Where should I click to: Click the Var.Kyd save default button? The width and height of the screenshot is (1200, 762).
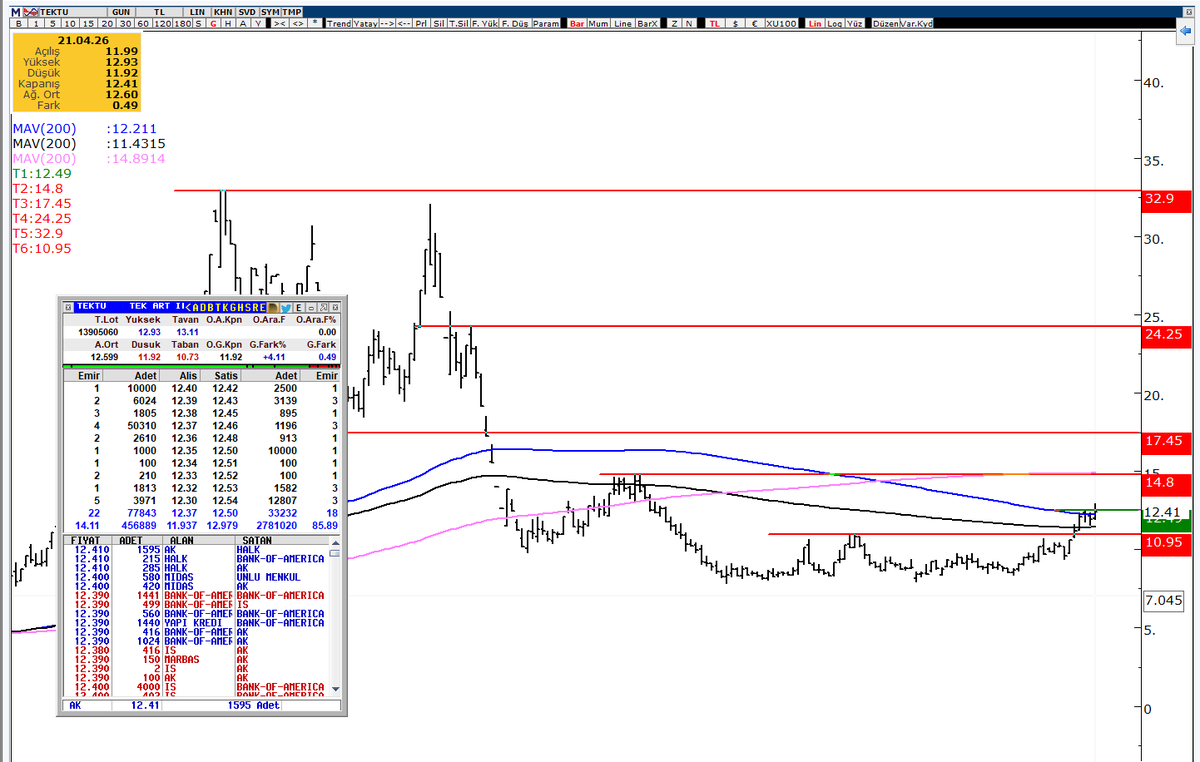pyautogui.click(x=916, y=23)
